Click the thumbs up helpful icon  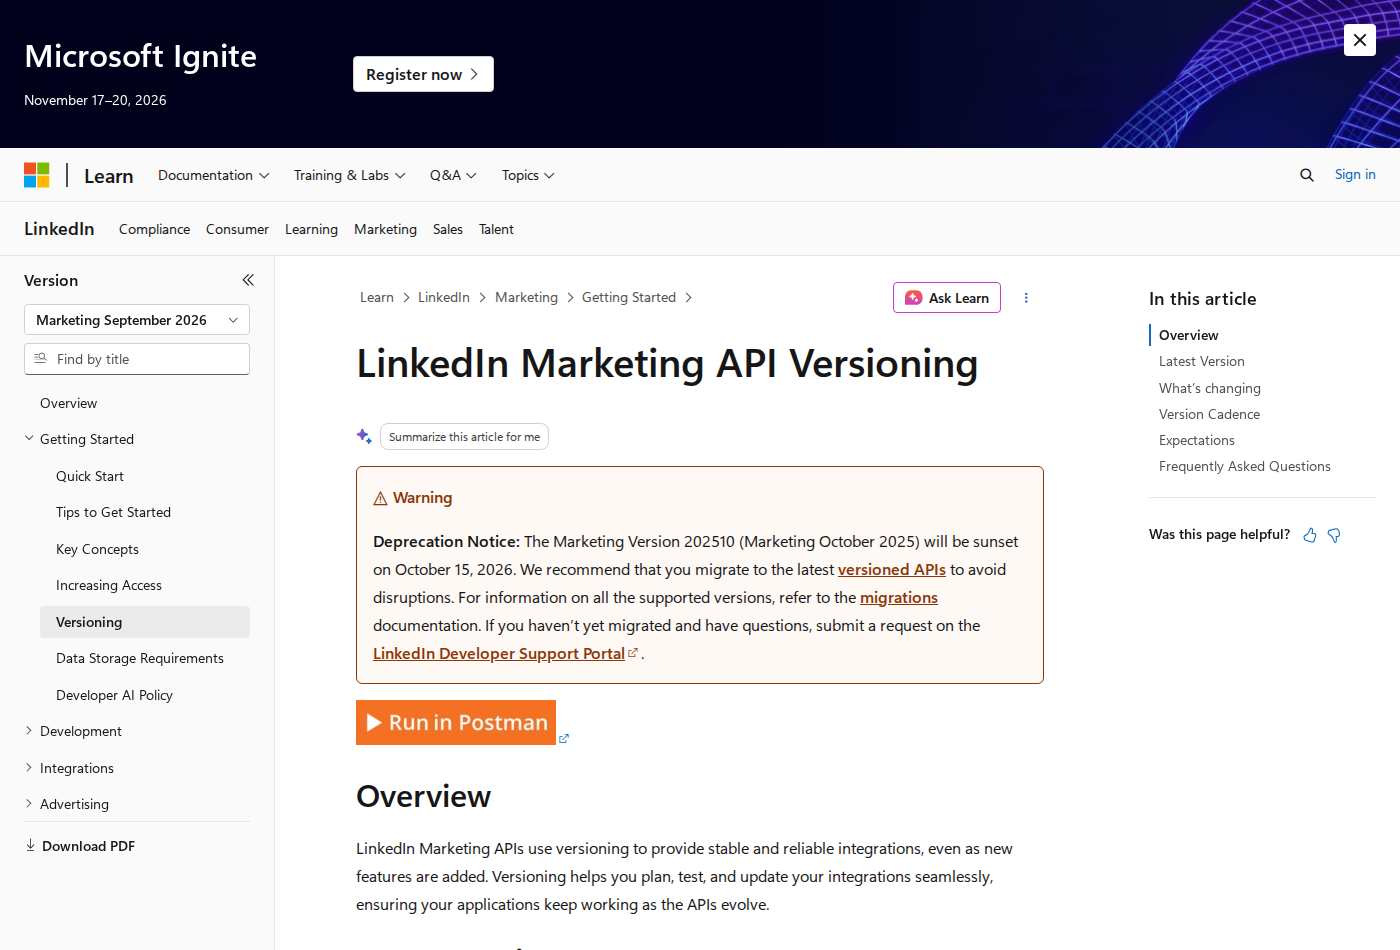coord(1310,535)
